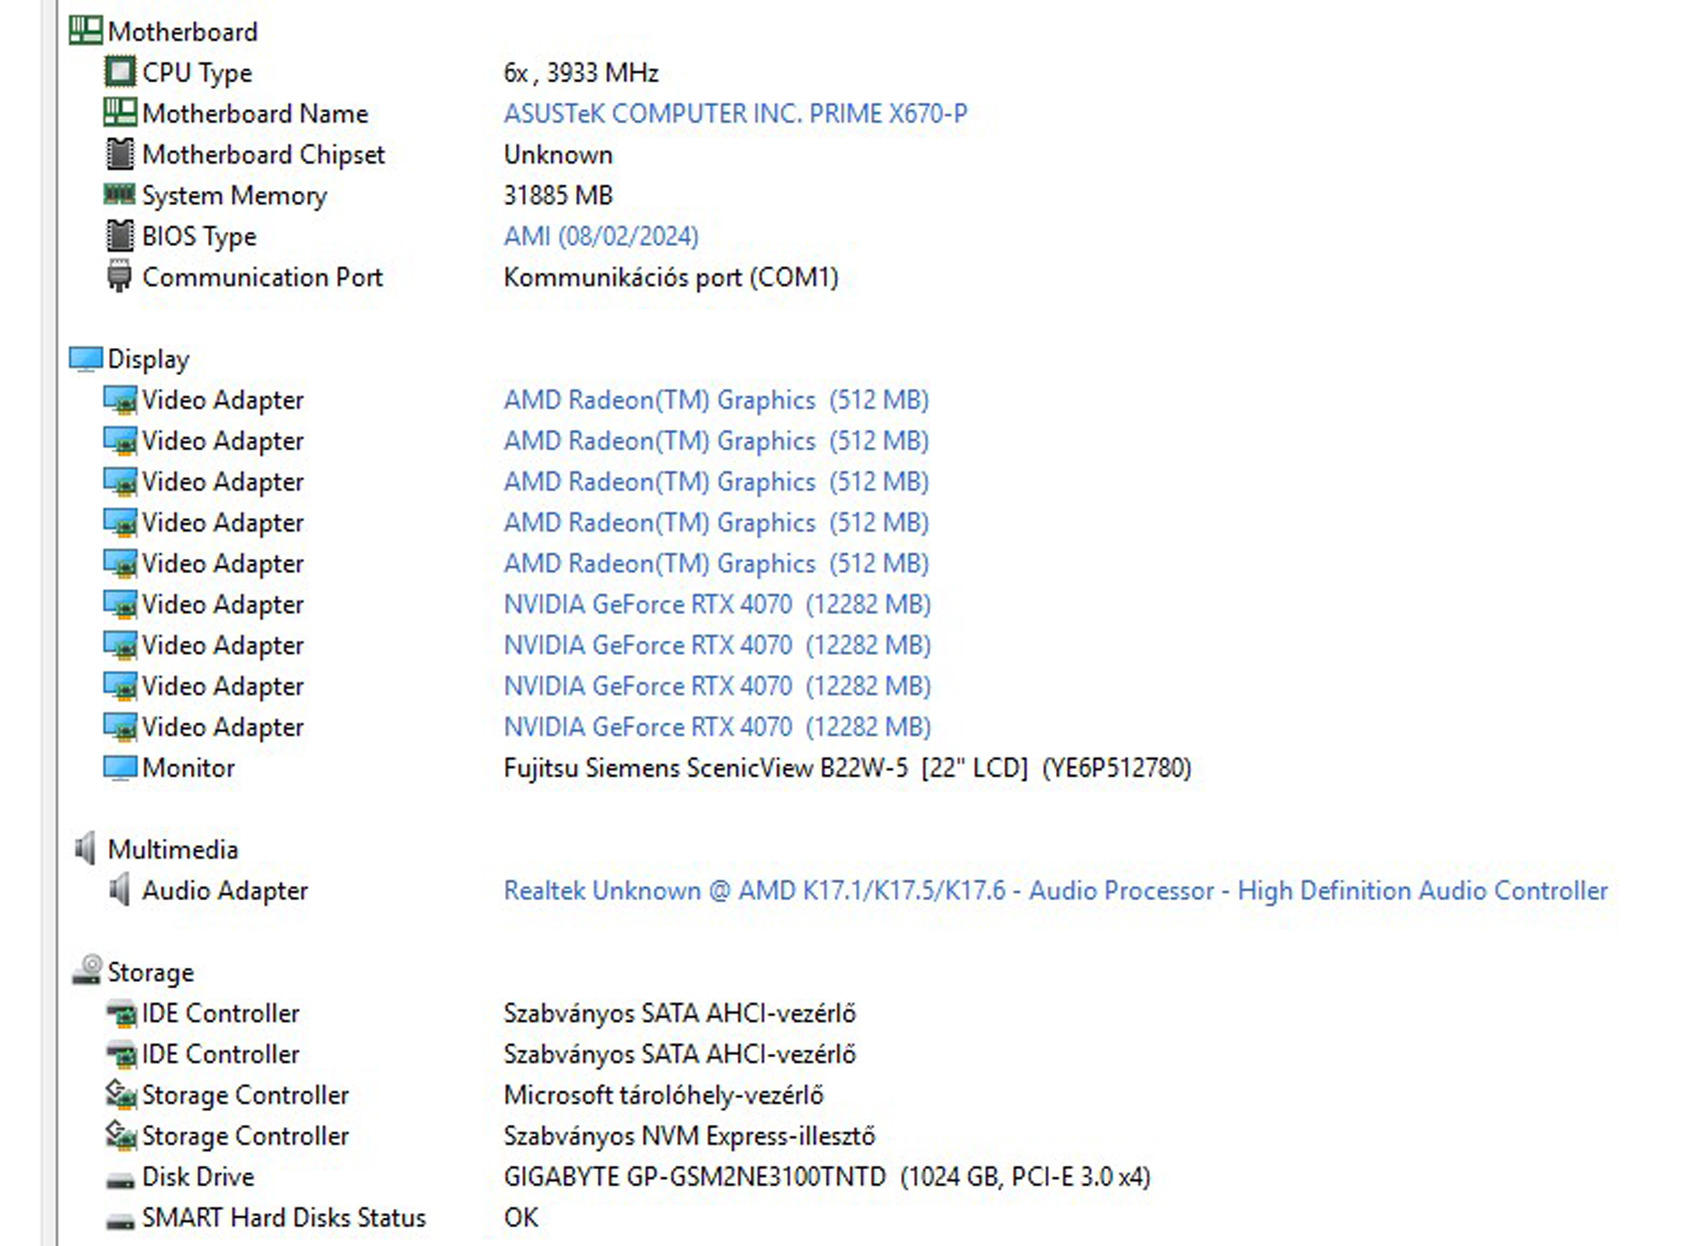Click the icon beside the Monitor row

(119, 767)
